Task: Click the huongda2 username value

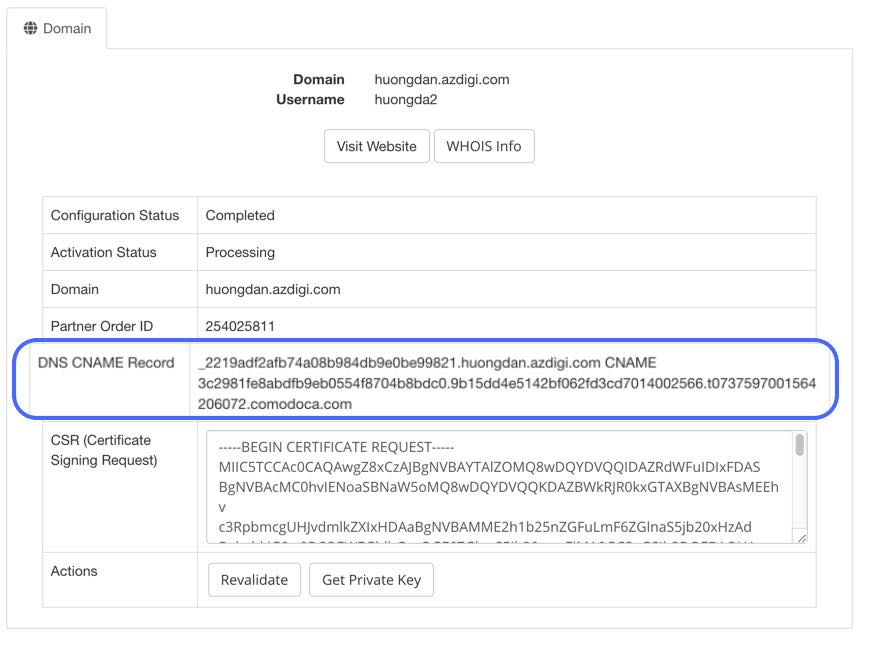Action: (406, 100)
